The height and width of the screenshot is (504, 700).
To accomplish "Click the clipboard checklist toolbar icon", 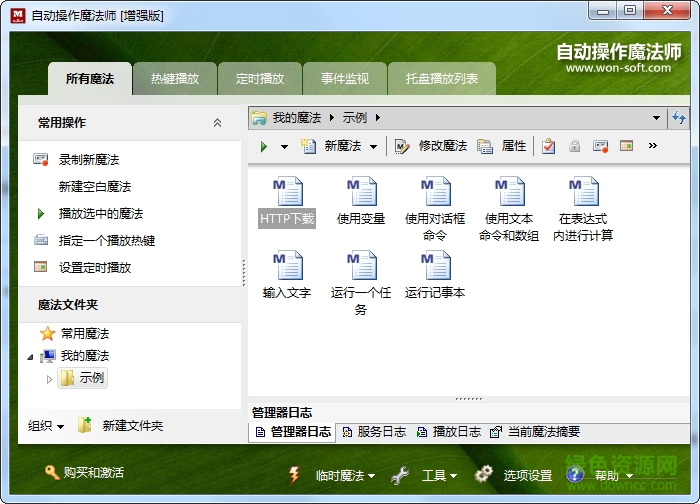I will [x=548, y=146].
